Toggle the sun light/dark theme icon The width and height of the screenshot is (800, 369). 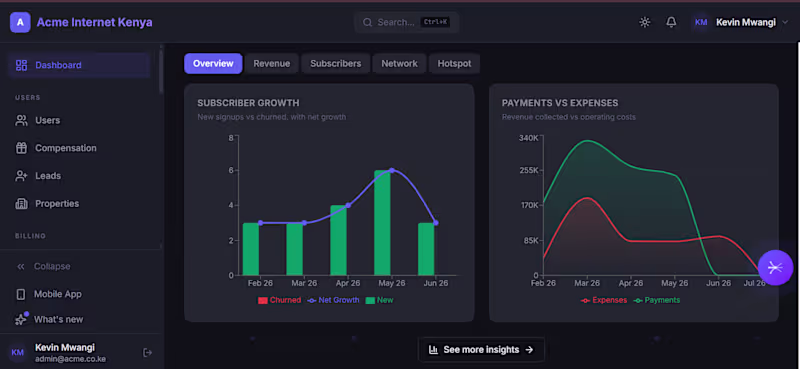click(645, 22)
